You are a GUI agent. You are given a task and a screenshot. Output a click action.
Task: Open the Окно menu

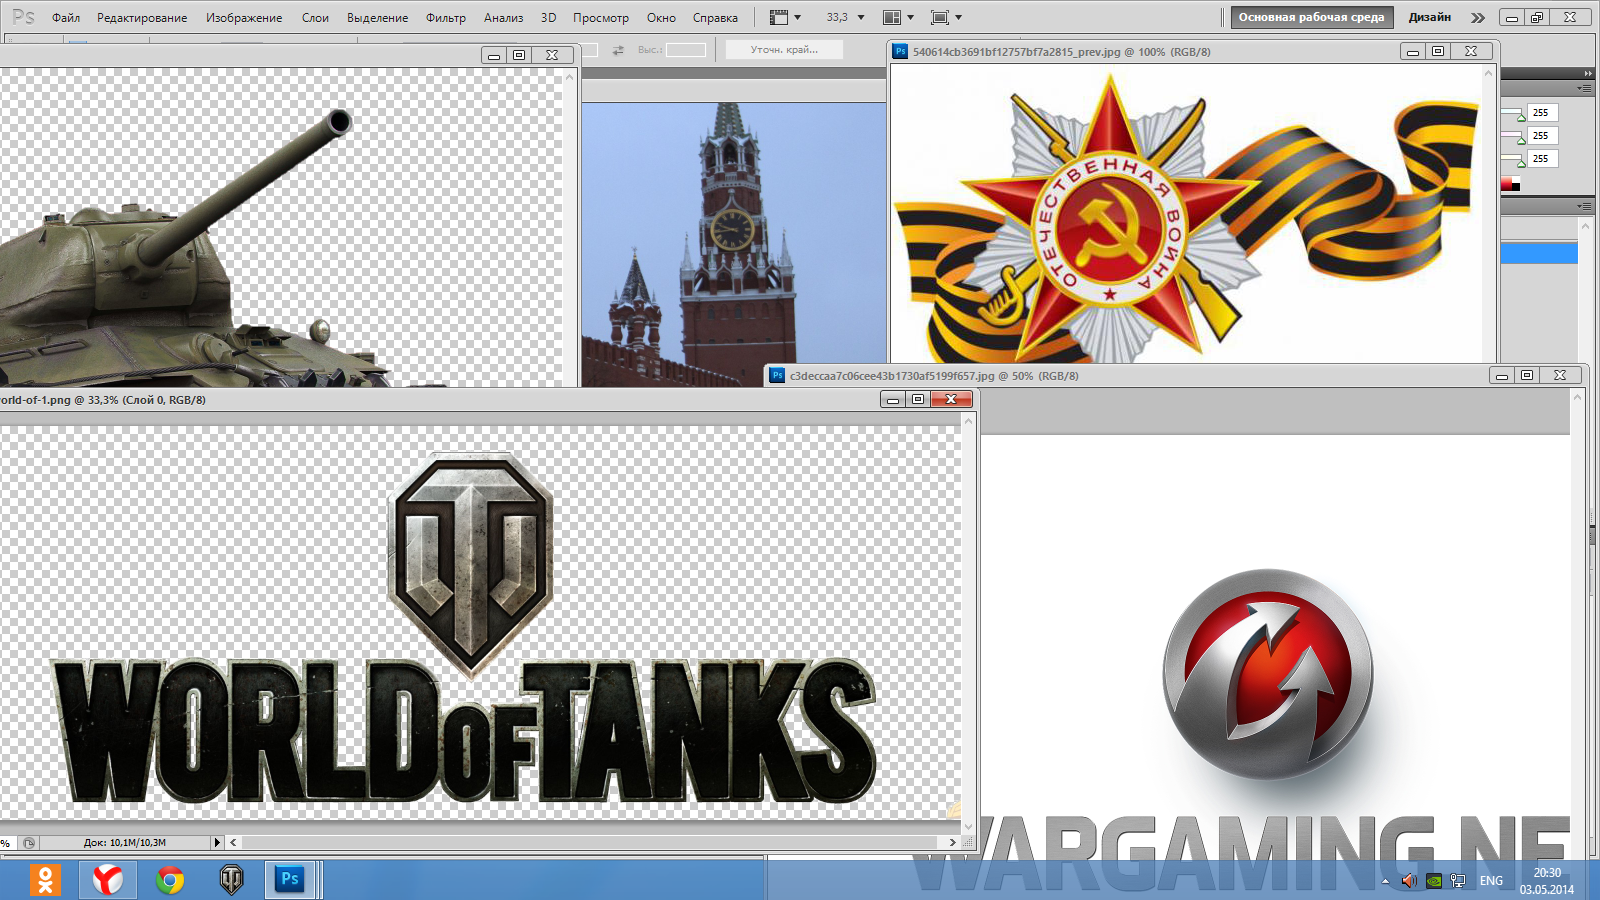[x=661, y=17]
